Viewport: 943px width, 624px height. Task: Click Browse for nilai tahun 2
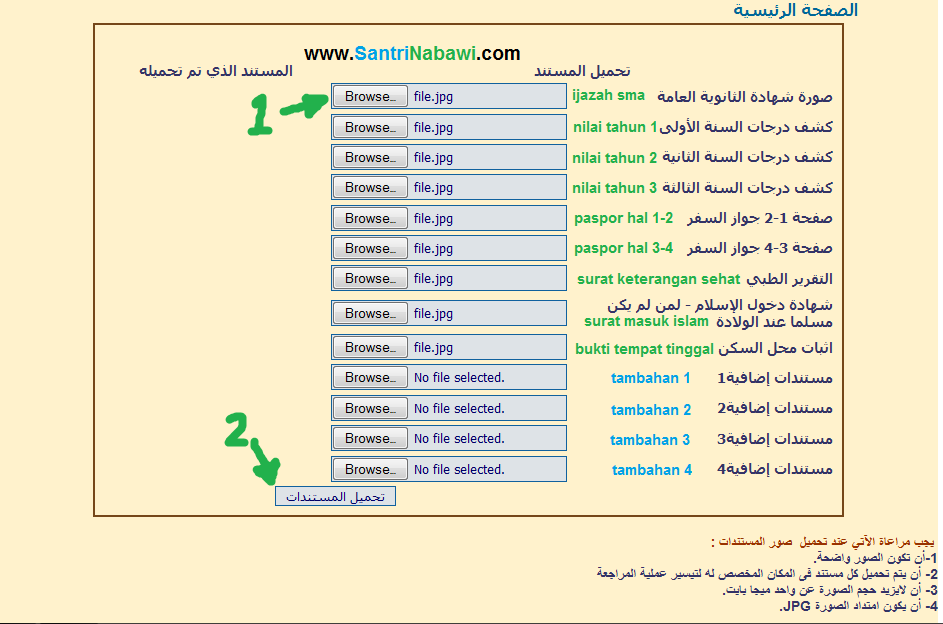(370, 158)
